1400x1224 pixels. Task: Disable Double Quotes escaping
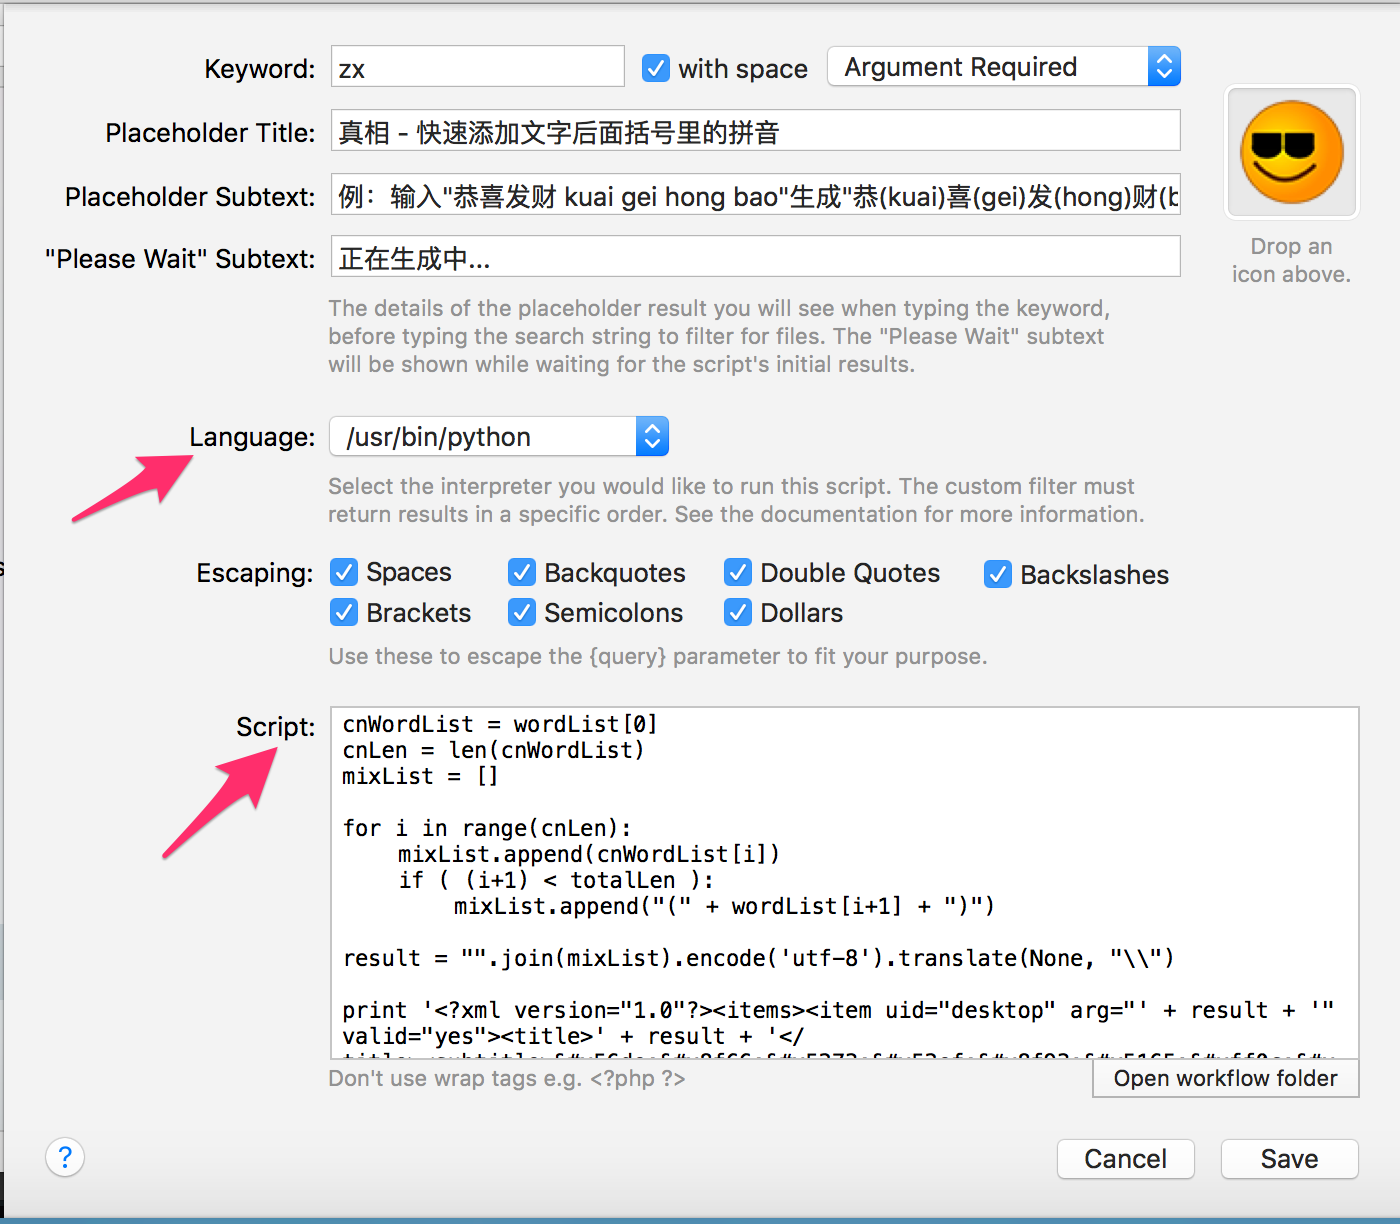[737, 572]
